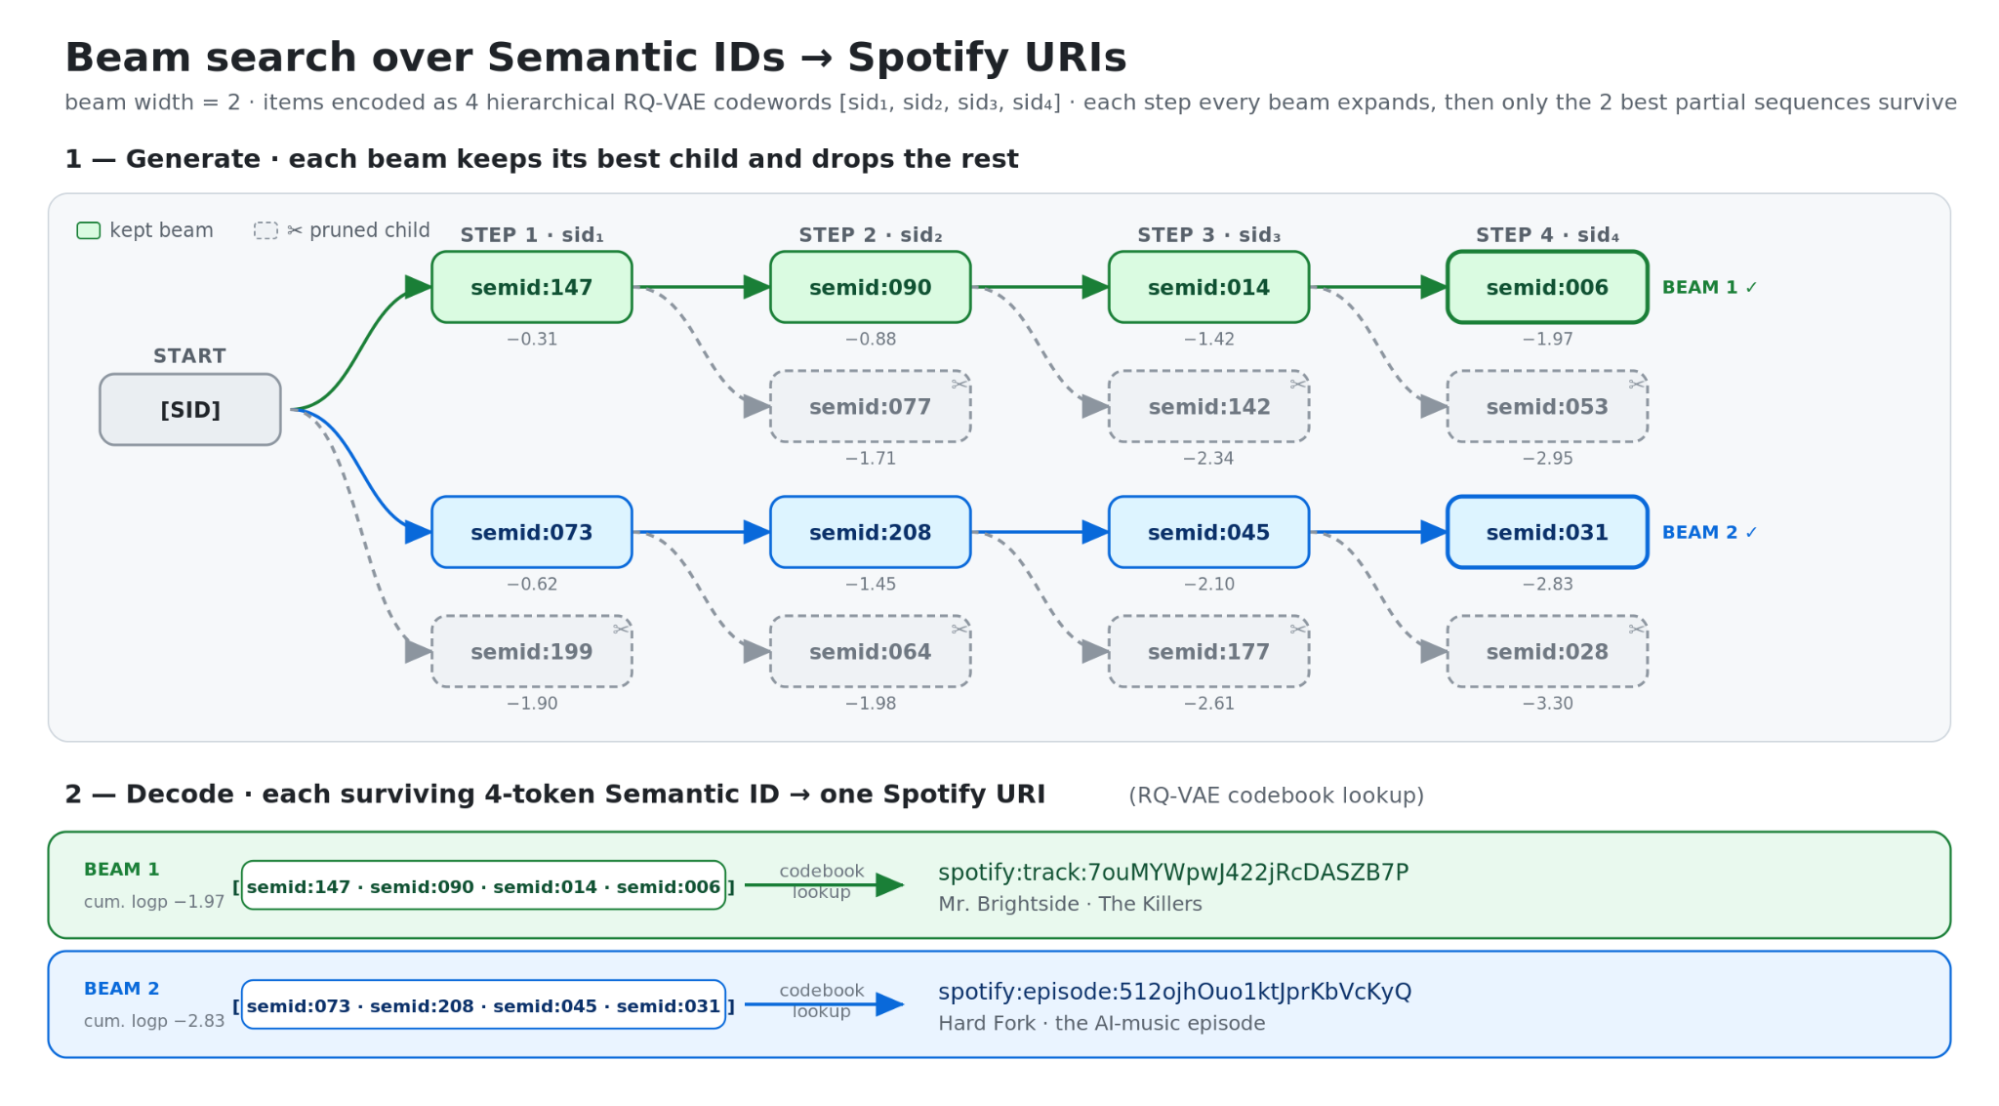Click the semid:006 final Beam 1 node
The width and height of the screenshot is (1999, 1106).
point(1547,287)
